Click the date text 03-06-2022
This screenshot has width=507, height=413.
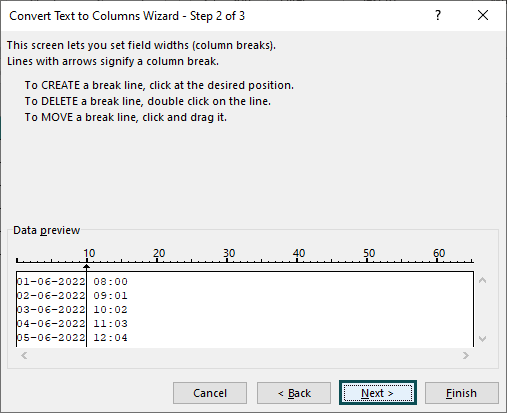point(51,310)
